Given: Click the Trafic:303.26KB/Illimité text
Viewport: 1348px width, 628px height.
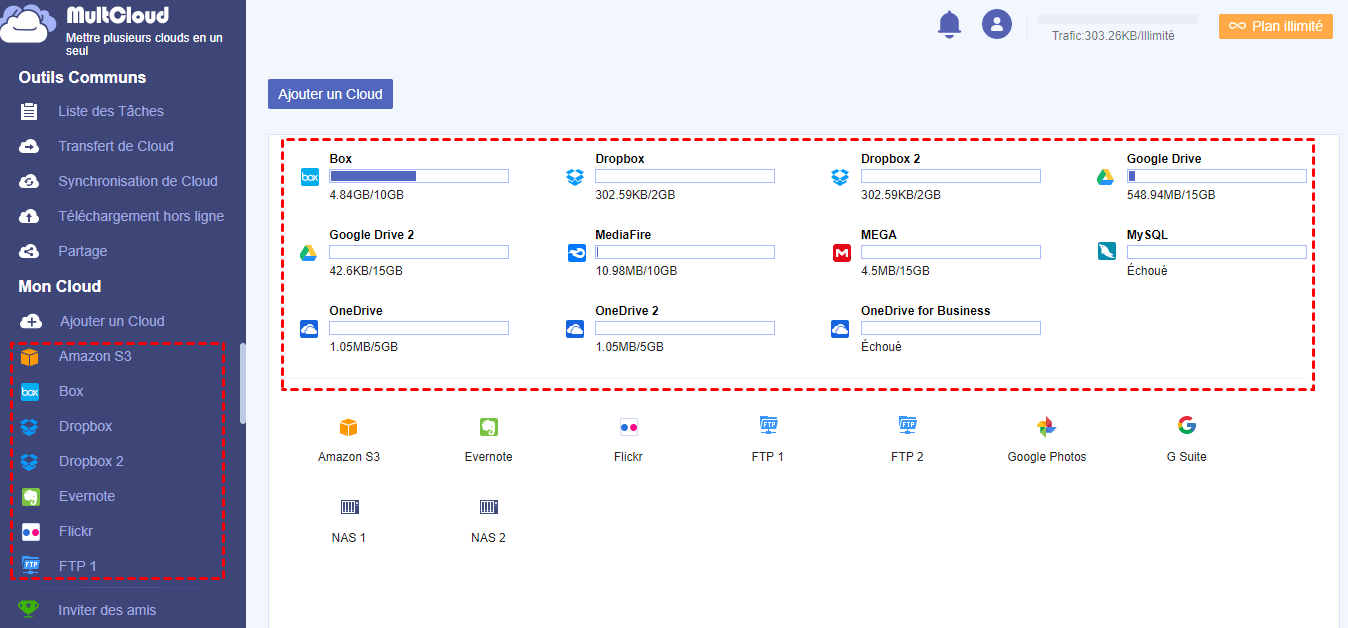Looking at the screenshot, I should click(x=1113, y=36).
